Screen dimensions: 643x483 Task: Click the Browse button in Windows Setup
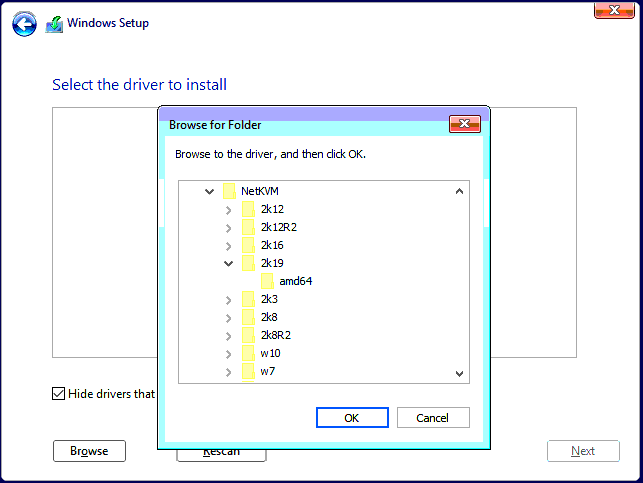pos(89,451)
